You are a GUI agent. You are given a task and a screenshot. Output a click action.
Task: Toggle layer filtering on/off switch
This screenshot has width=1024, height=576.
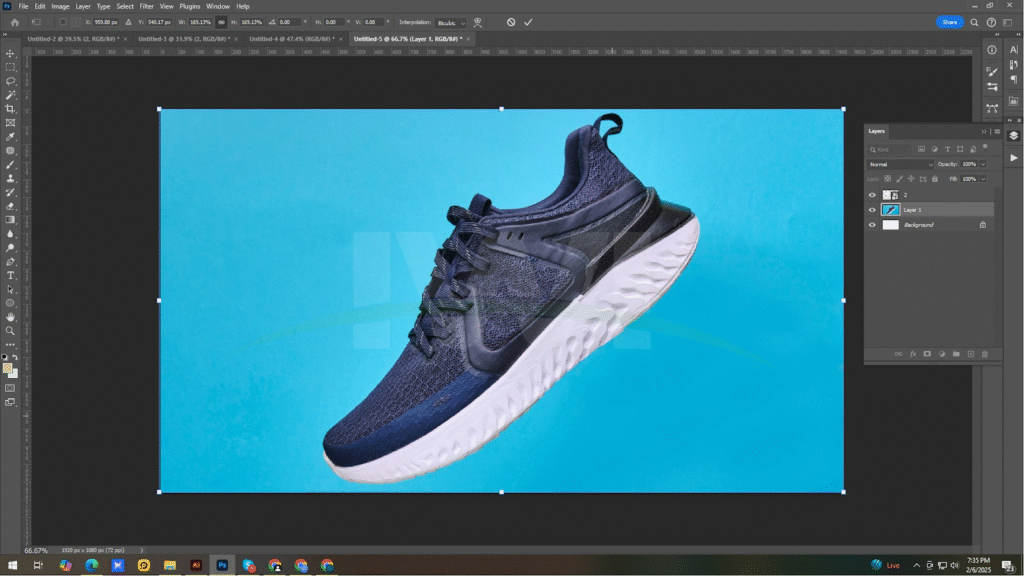pos(985,148)
